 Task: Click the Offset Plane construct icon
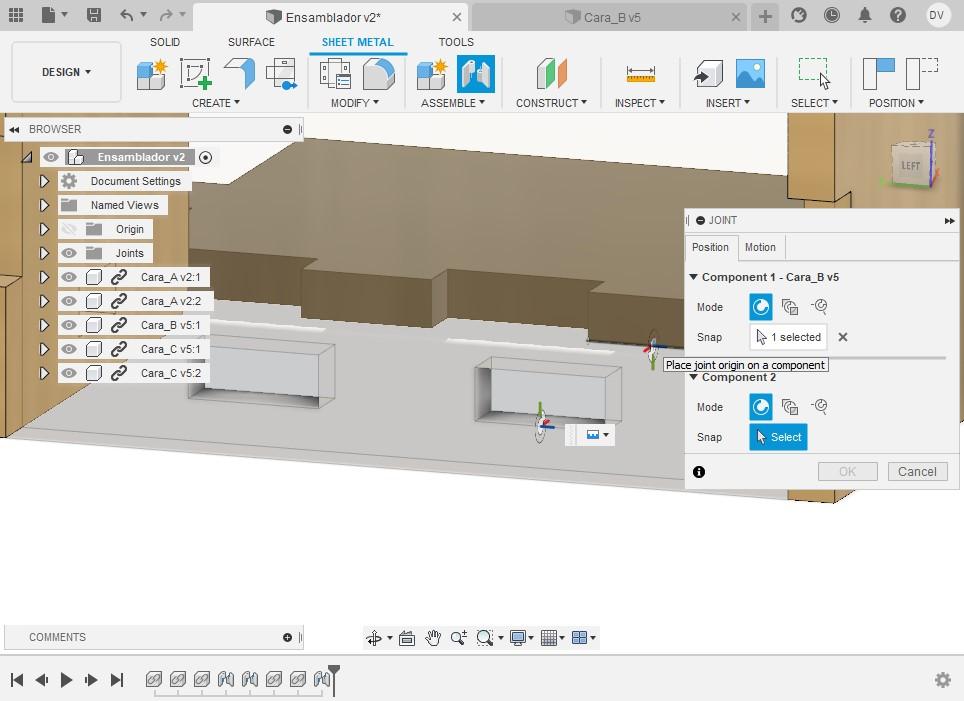(551, 74)
